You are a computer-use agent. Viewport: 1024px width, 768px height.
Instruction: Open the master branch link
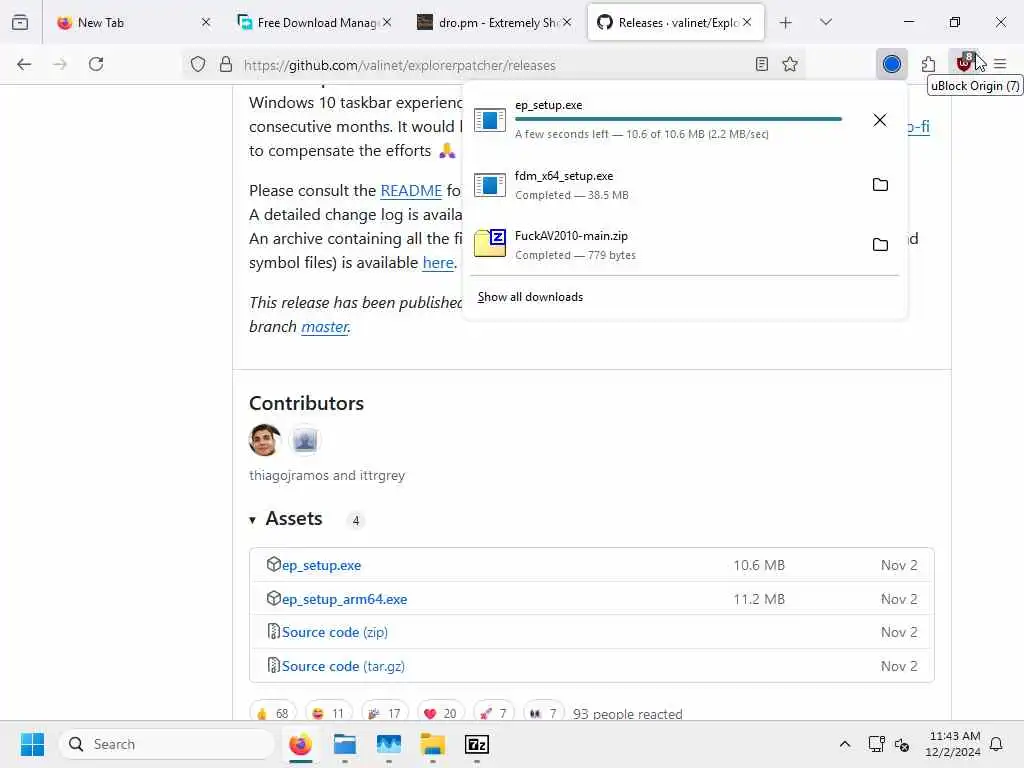pos(325,327)
